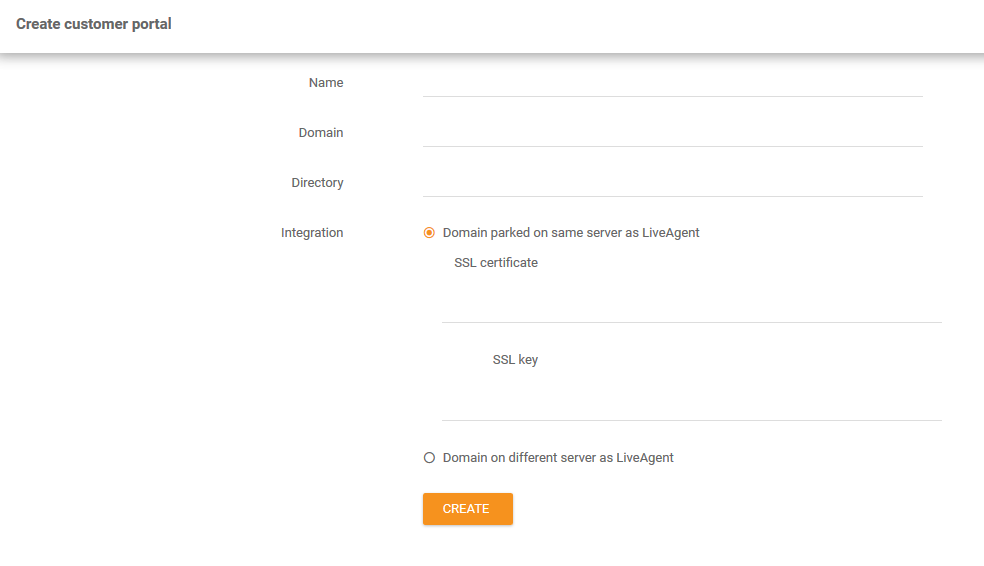Select the "Domain parked on same server" radio button

(x=429, y=233)
